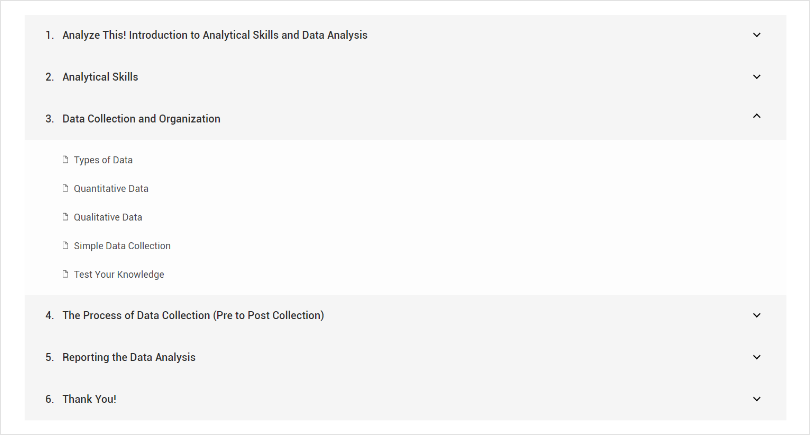810x435 pixels.
Task: Expand Process of Data Collection chevron
Action: click(757, 315)
